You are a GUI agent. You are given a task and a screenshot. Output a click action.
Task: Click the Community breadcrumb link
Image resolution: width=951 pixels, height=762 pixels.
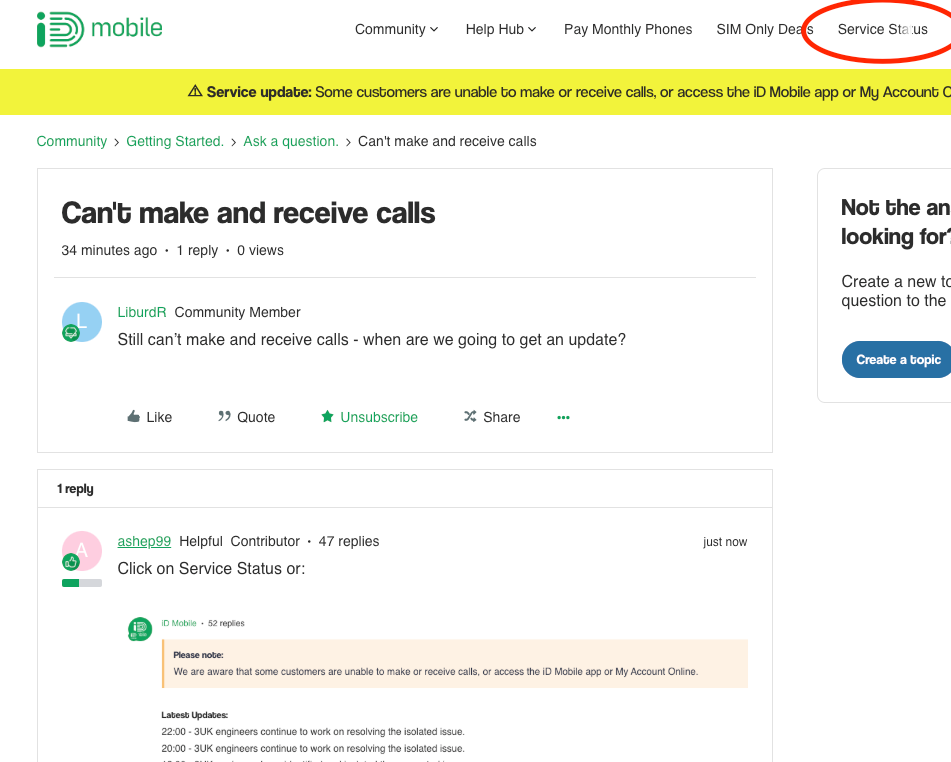(x=72, y=141)
